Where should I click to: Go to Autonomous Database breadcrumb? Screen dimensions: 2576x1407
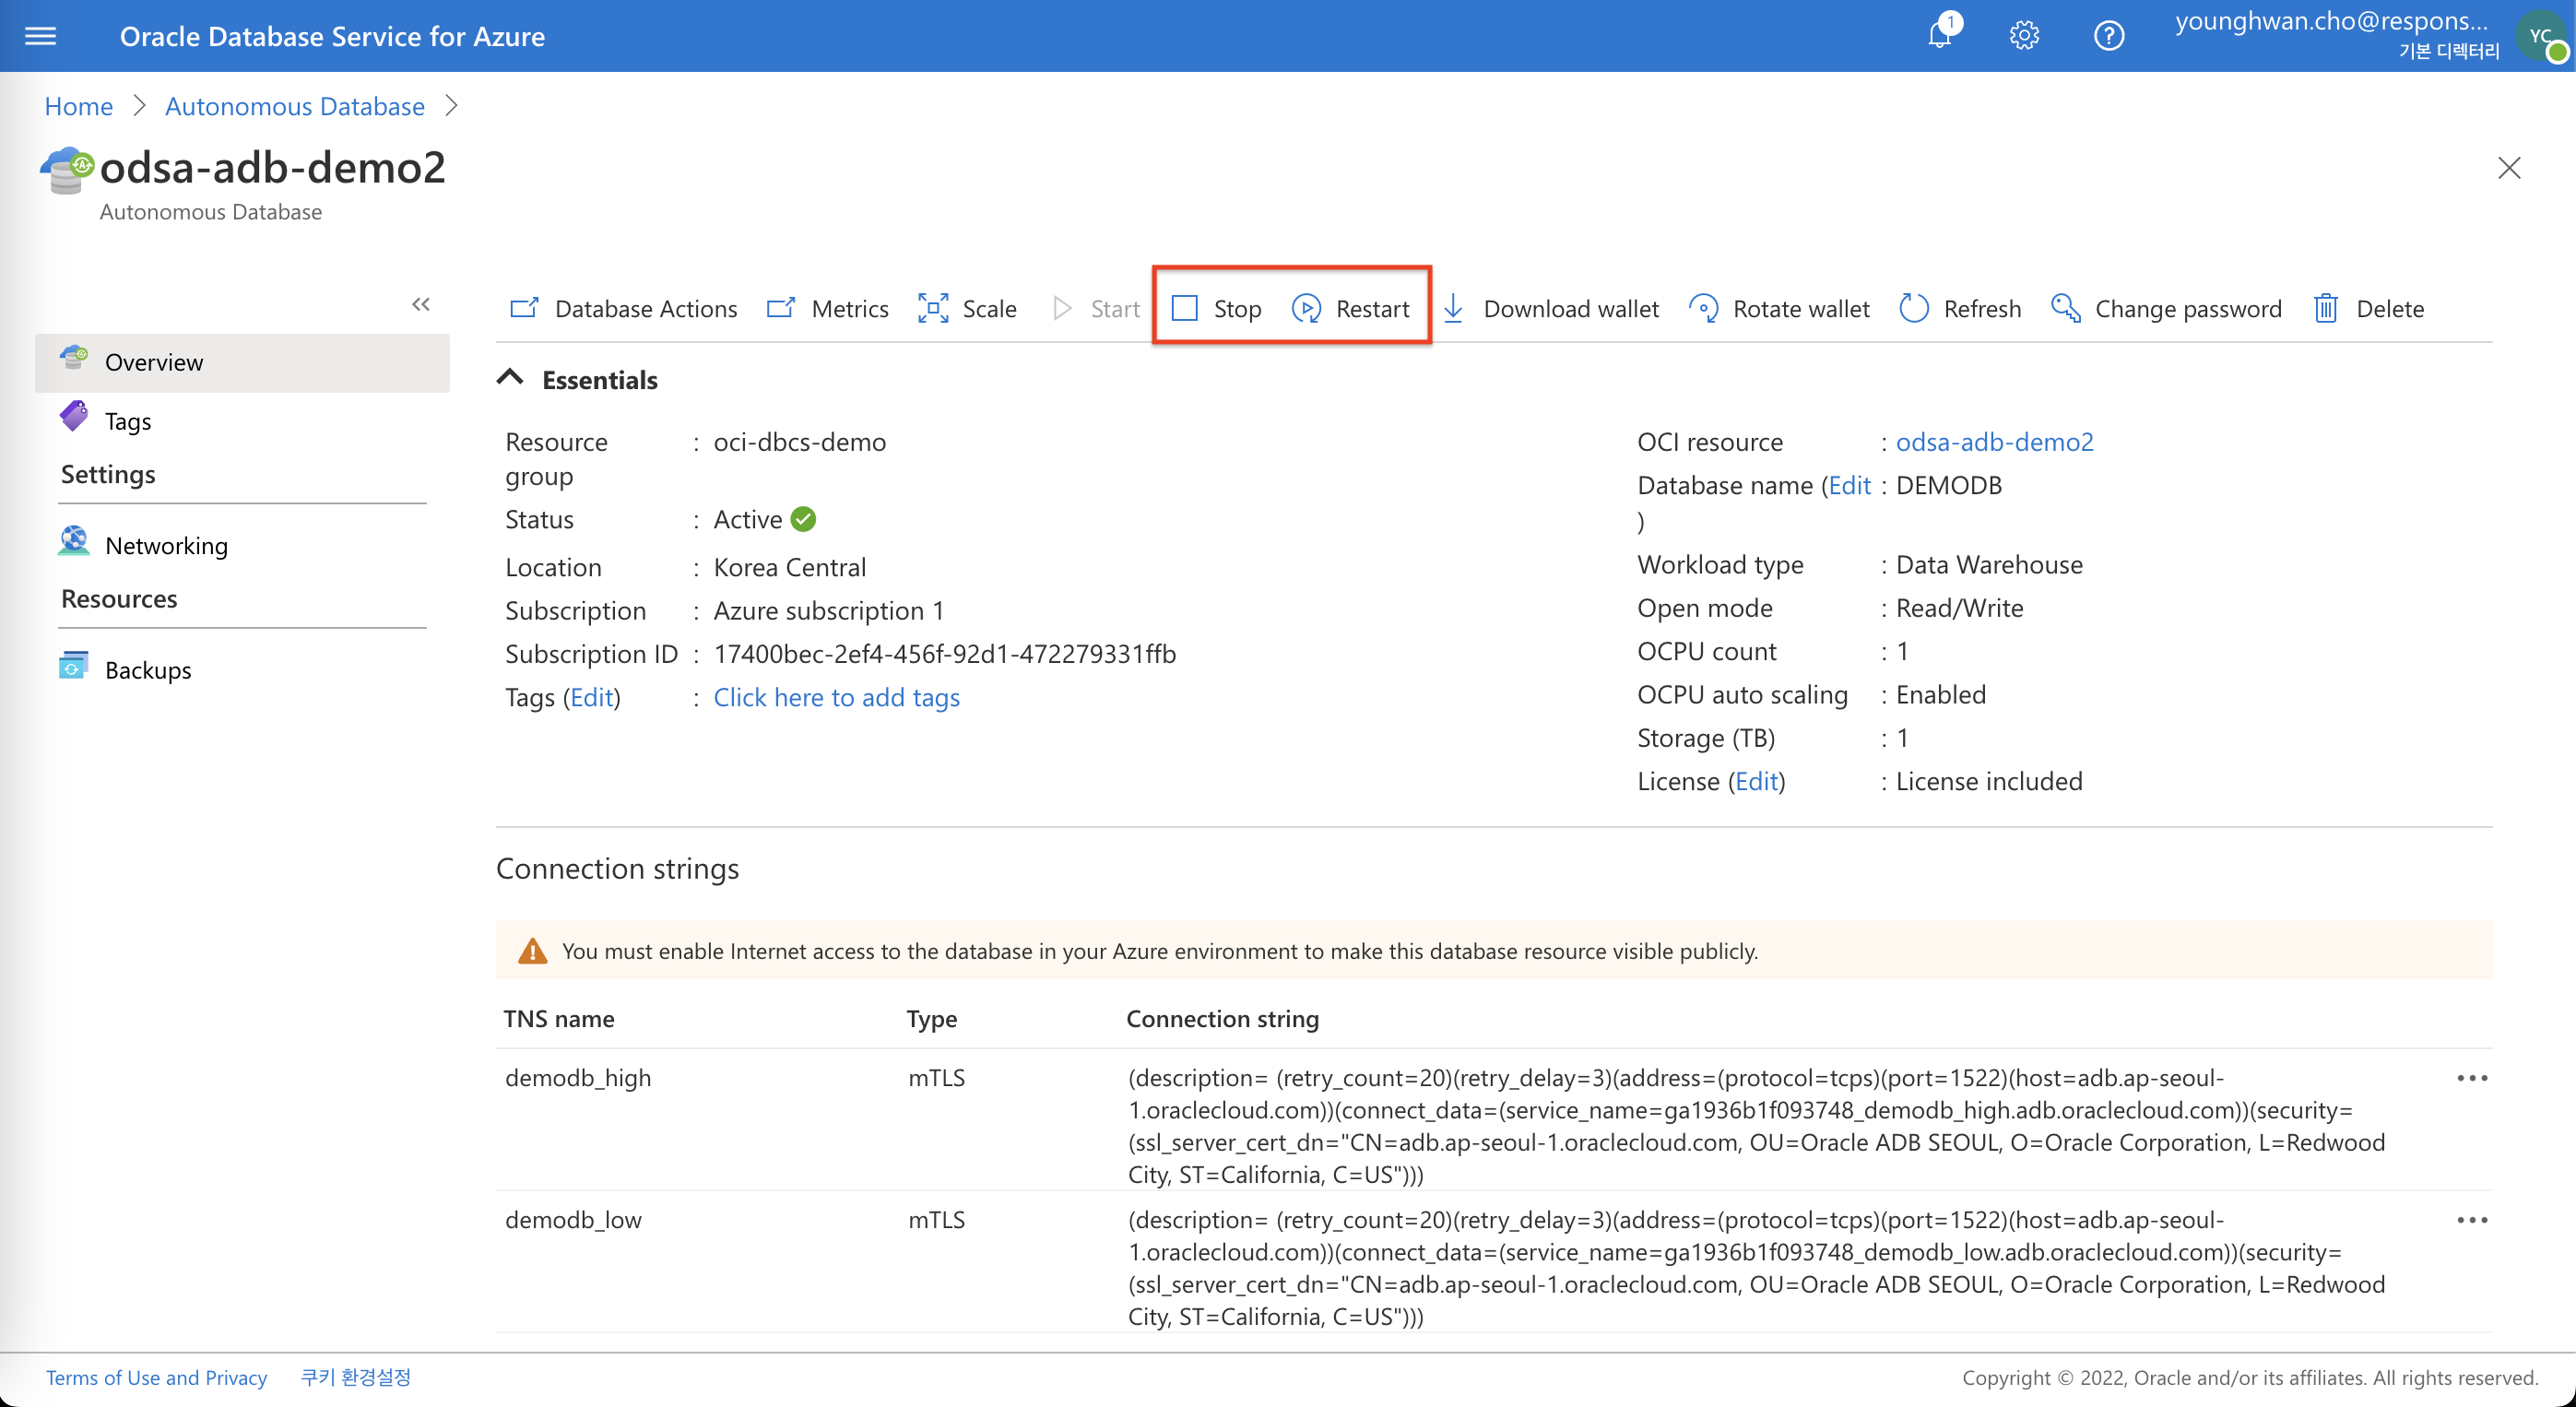coord(295,106)
